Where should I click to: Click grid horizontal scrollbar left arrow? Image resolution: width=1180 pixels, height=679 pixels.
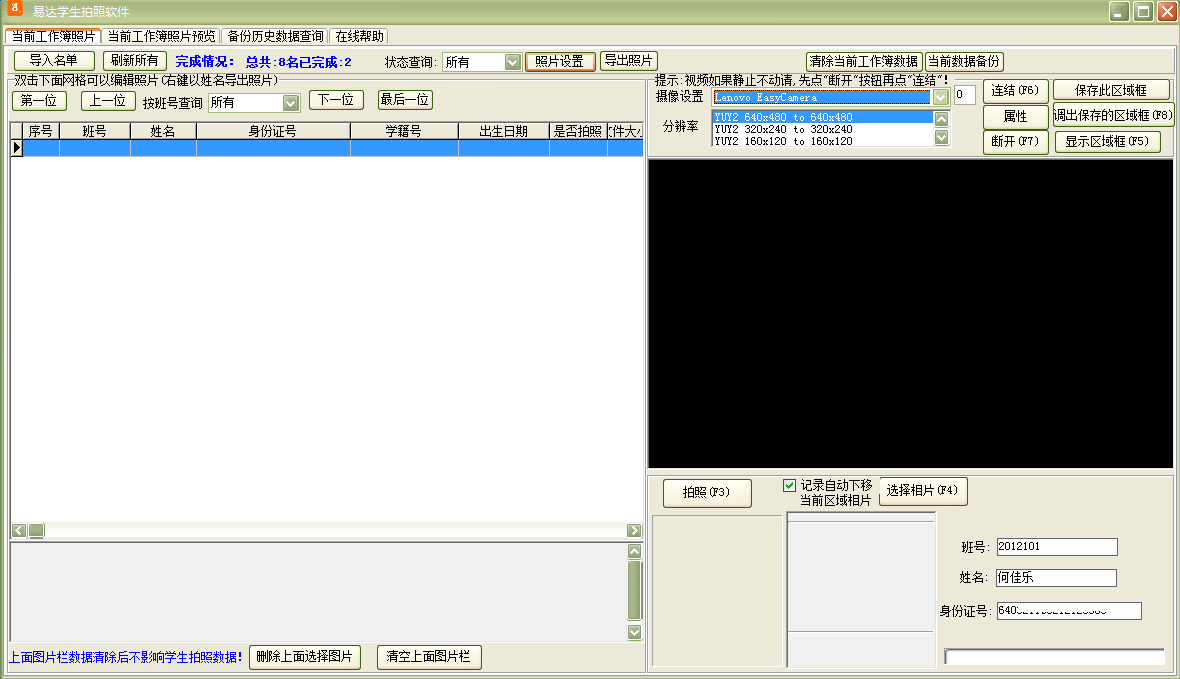[19, 531]
